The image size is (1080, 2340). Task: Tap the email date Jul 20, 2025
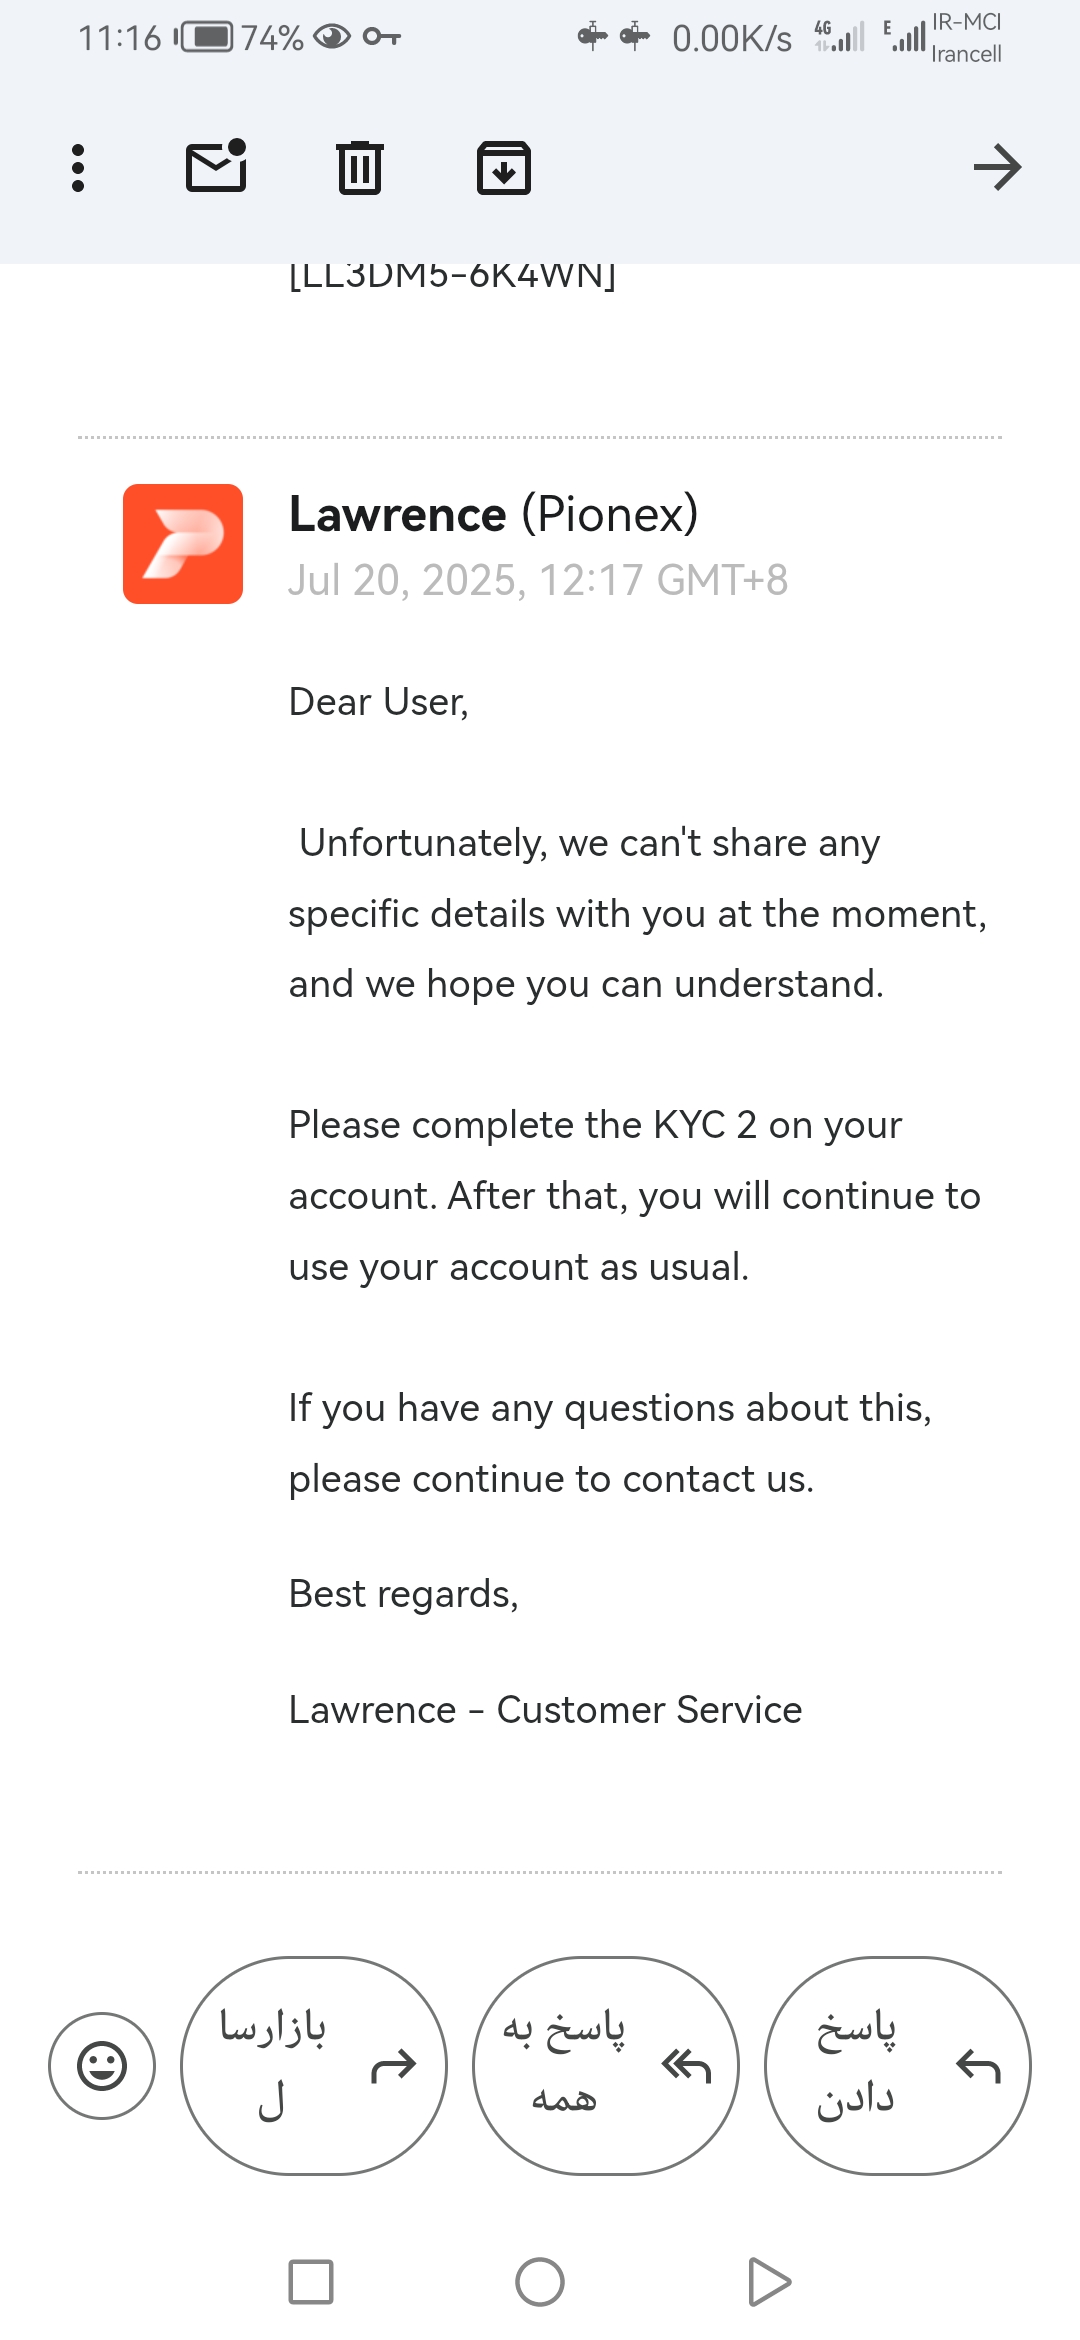(x=538, y=580)
